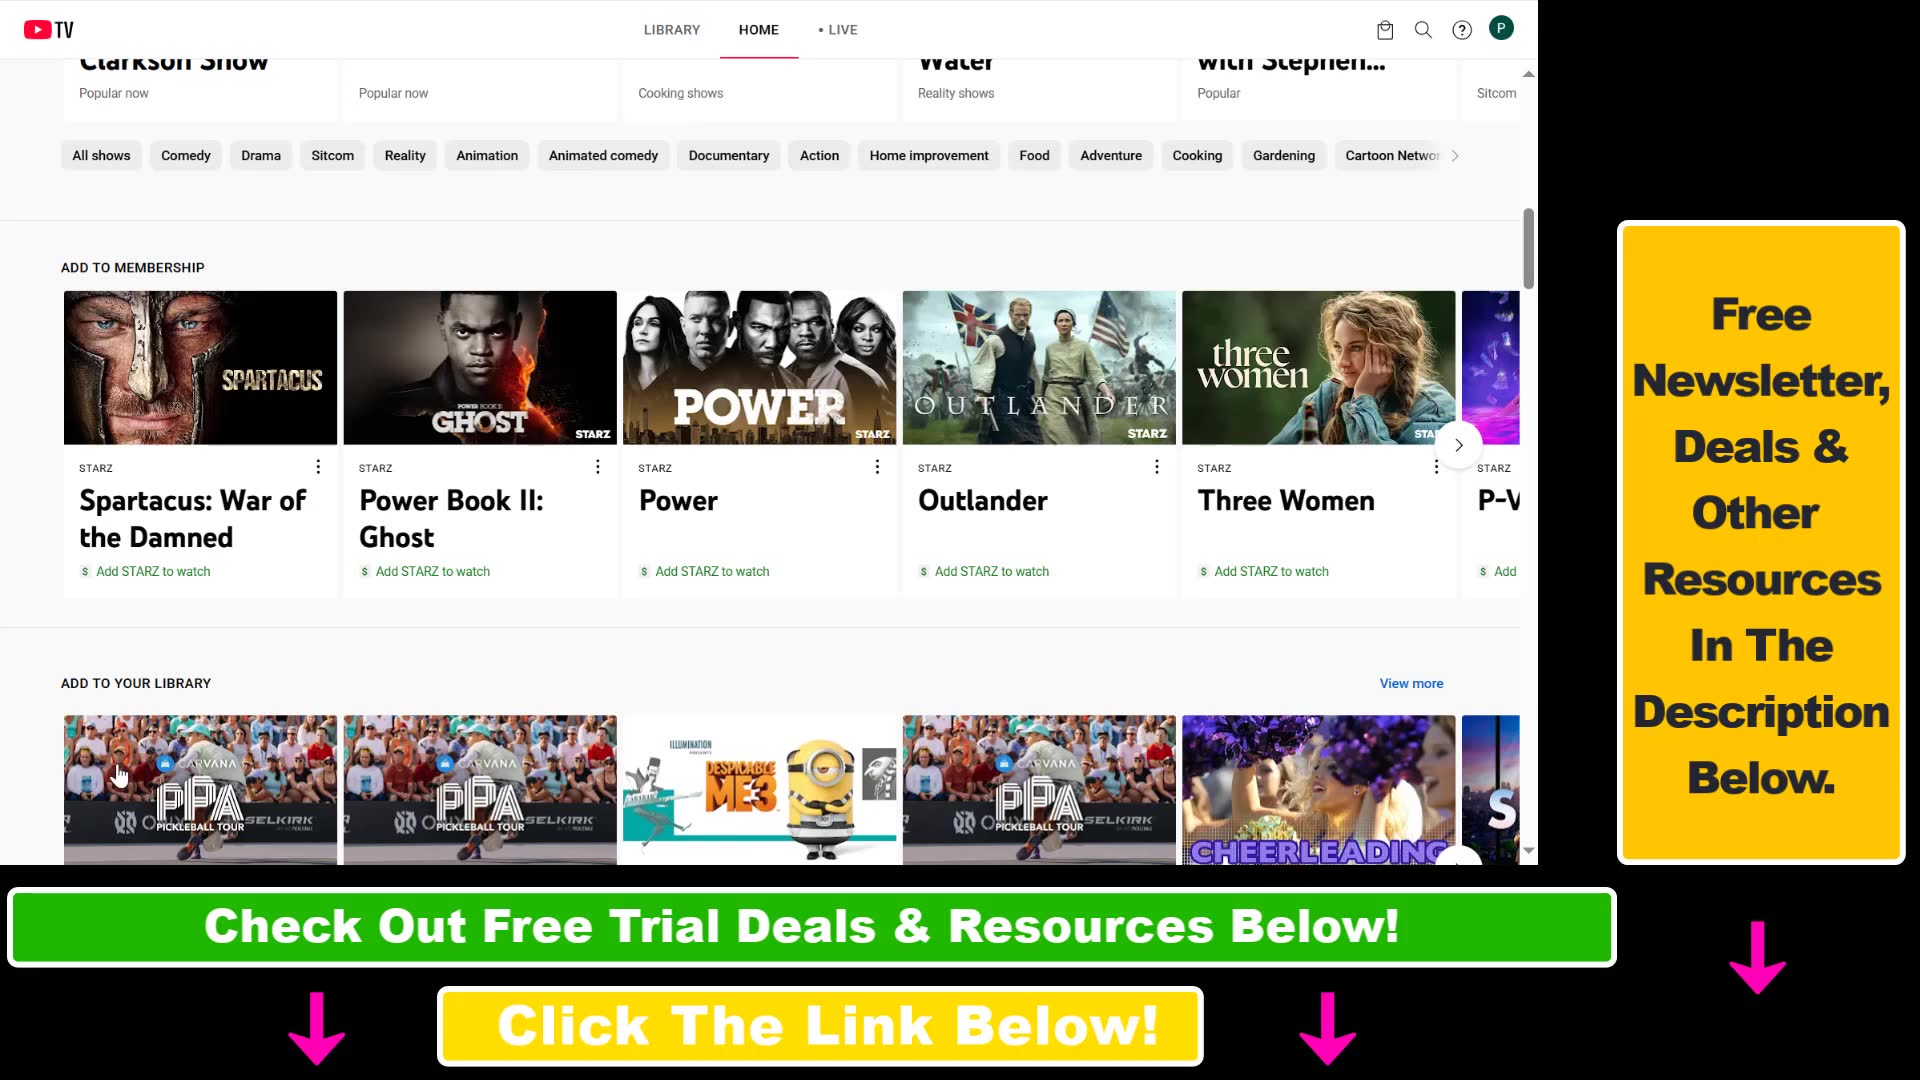
Task: Switch to the Library tab
Action: pyautogui.click(x=672, y=30)
